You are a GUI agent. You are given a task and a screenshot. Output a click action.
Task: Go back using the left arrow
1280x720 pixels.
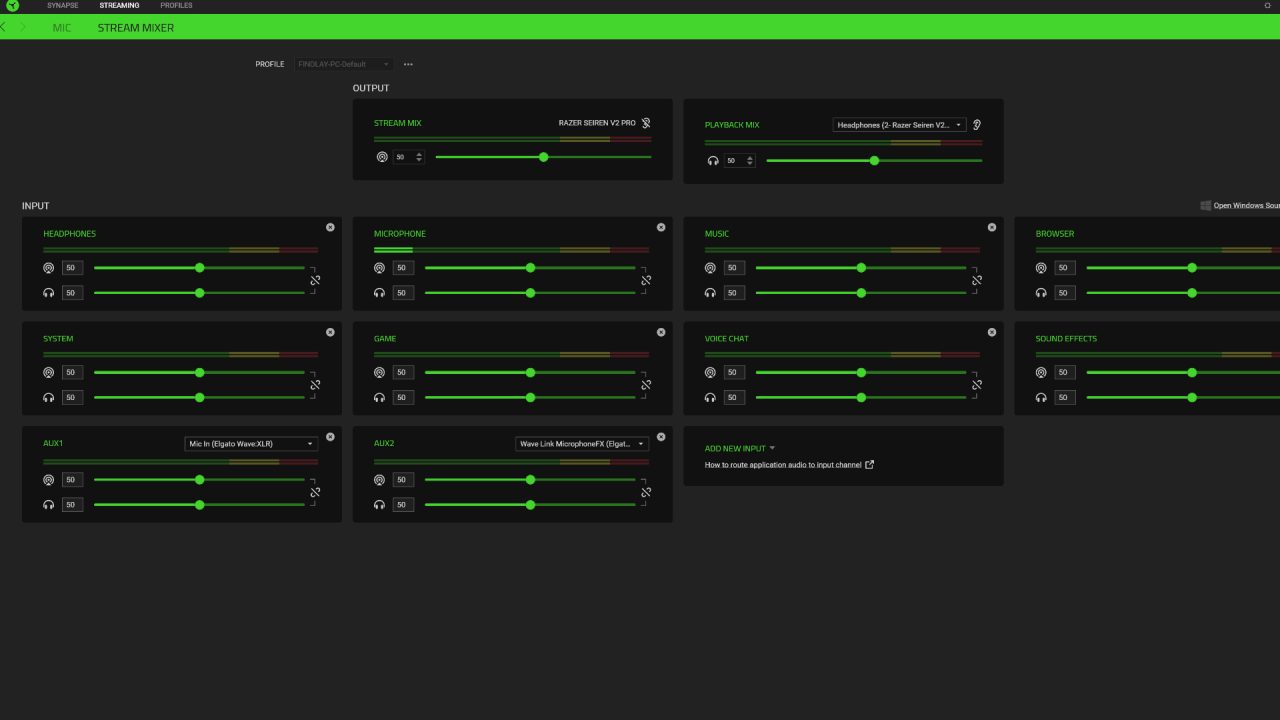(x=4, y=27)
